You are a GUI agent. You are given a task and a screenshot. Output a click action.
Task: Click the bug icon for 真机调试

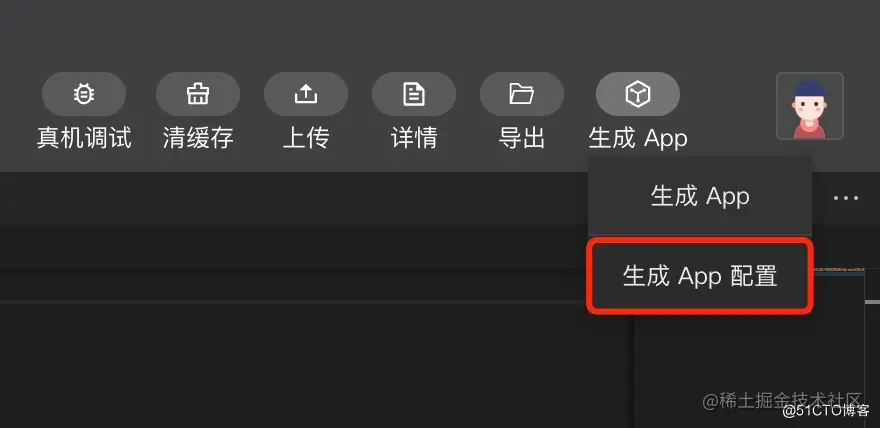(84, 94)
